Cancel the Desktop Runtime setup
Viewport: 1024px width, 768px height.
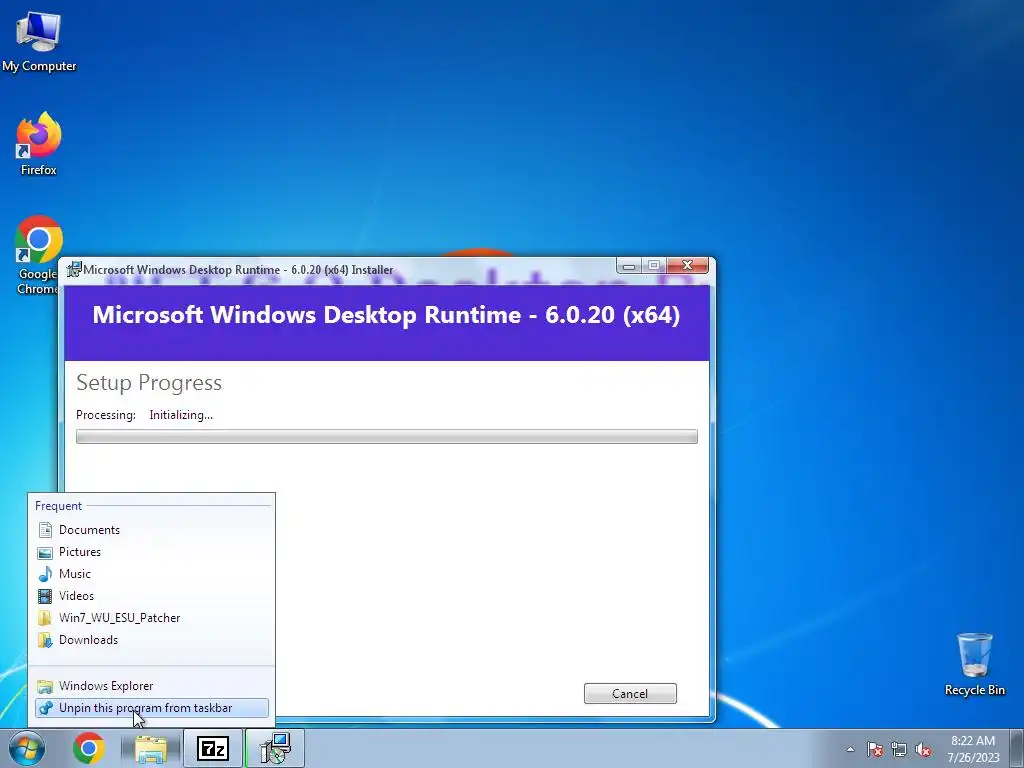coord(630,694)
